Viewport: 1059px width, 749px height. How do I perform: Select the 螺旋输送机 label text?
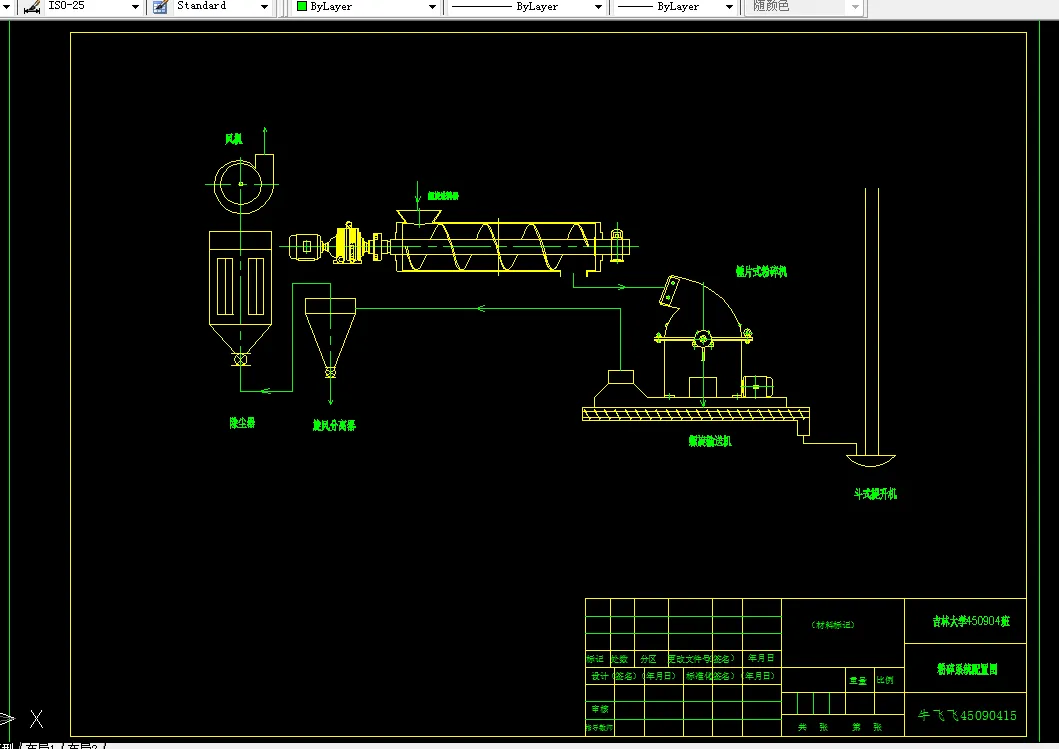click(710, 441)
